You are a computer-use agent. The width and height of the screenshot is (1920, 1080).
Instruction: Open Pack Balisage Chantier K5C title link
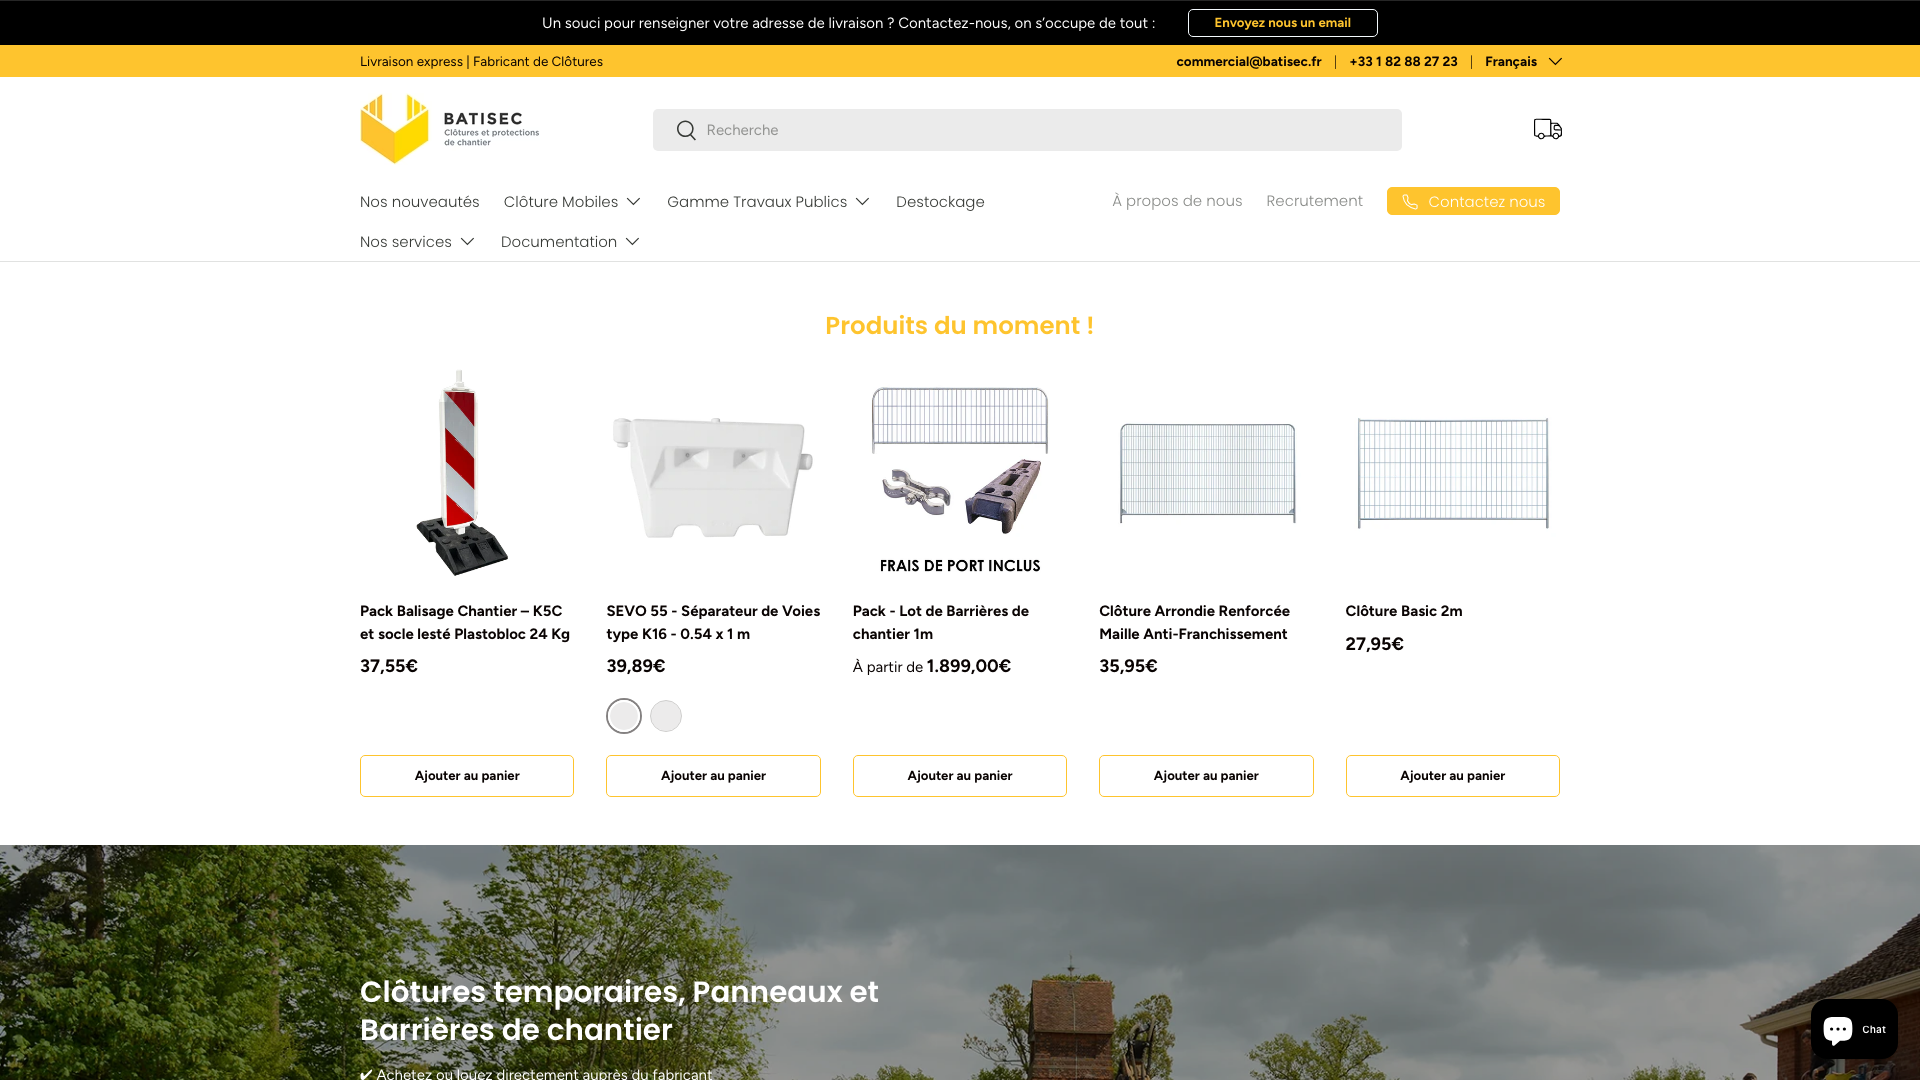[465, 622]
